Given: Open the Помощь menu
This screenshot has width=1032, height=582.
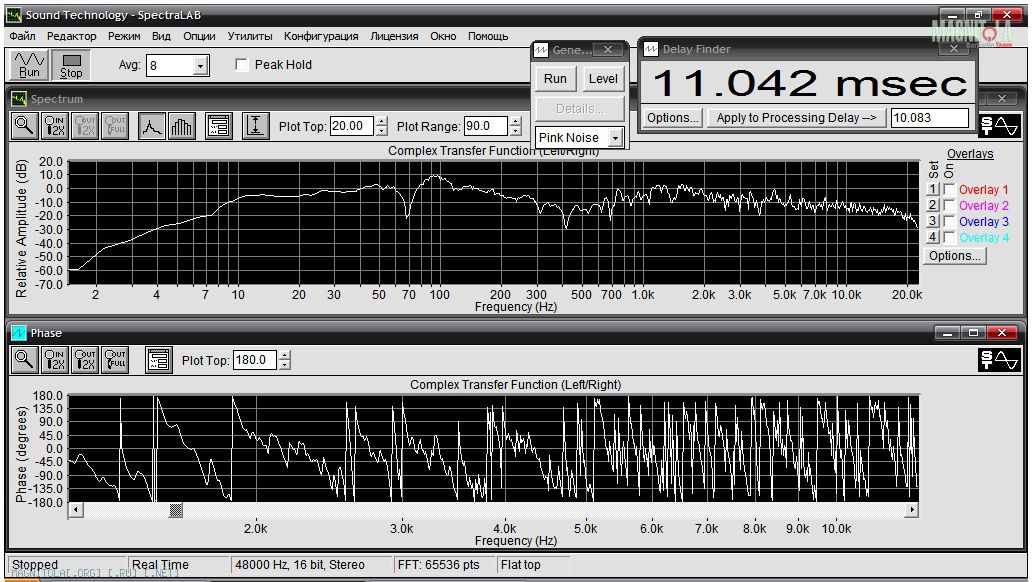Looking at the screenshot, I should 488,36.
